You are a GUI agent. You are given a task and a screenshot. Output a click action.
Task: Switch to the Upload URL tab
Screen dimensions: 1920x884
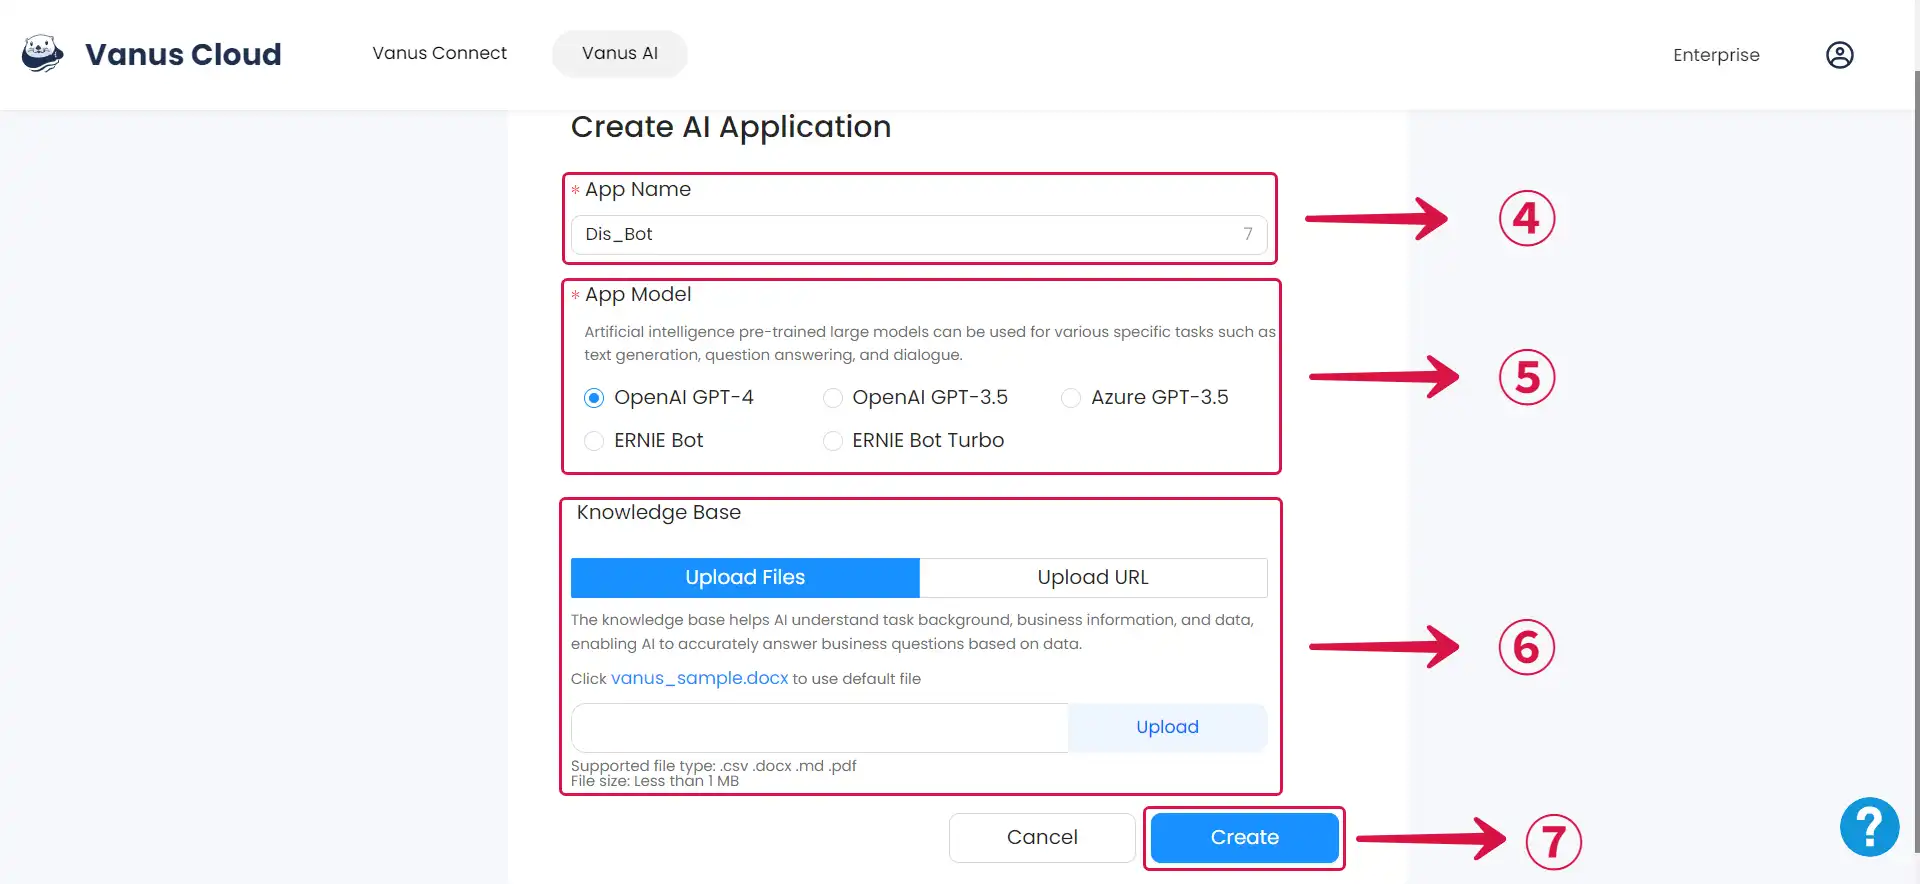tap(1093, 577)
